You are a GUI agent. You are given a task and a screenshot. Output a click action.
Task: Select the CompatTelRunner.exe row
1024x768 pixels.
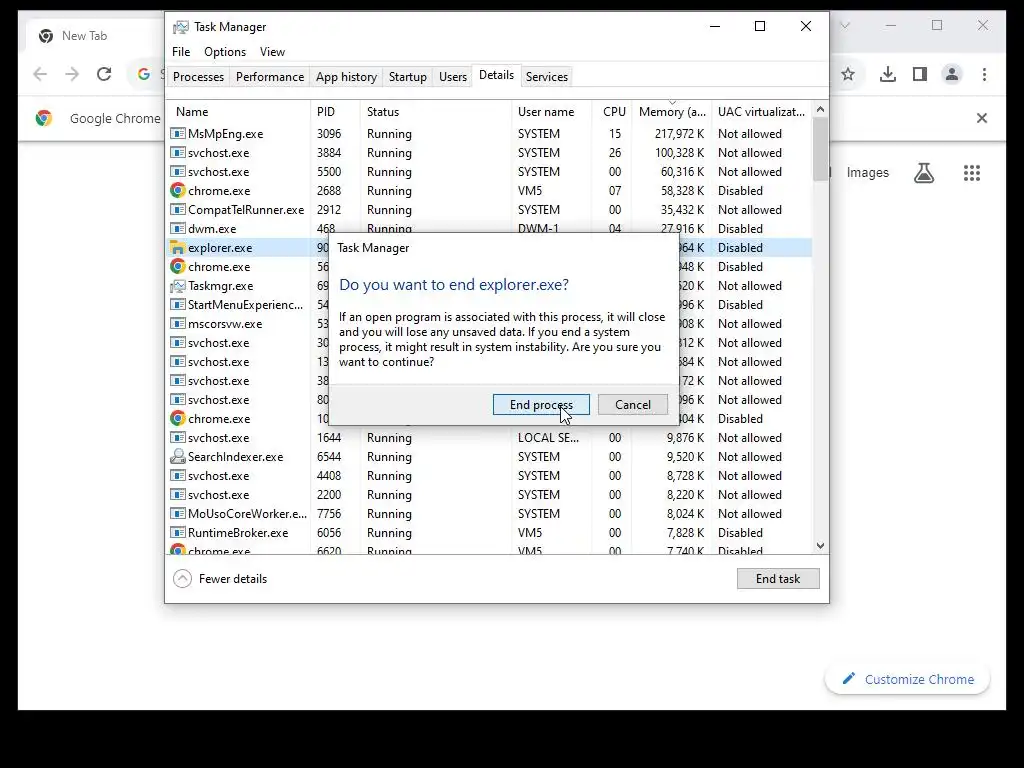pos(490,210)
